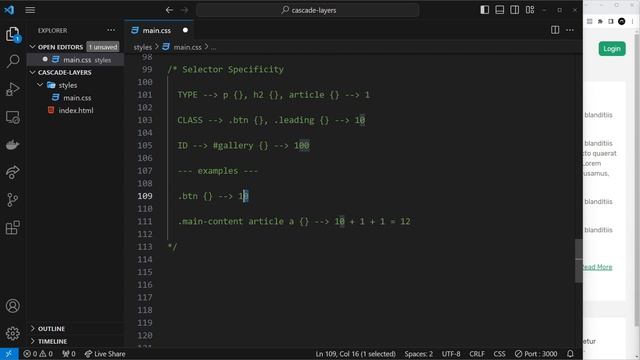
Task: Click the cascade-layers command center search box
Action: pos(308,10)
